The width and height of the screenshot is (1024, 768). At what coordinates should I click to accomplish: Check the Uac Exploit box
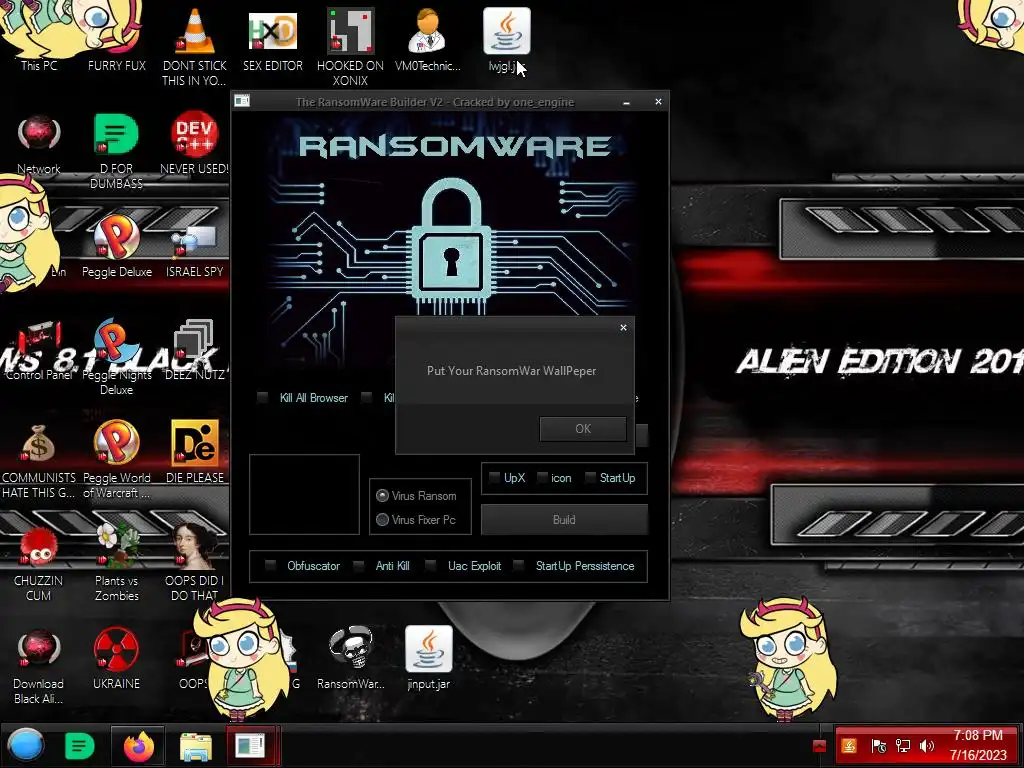(430, 566)
